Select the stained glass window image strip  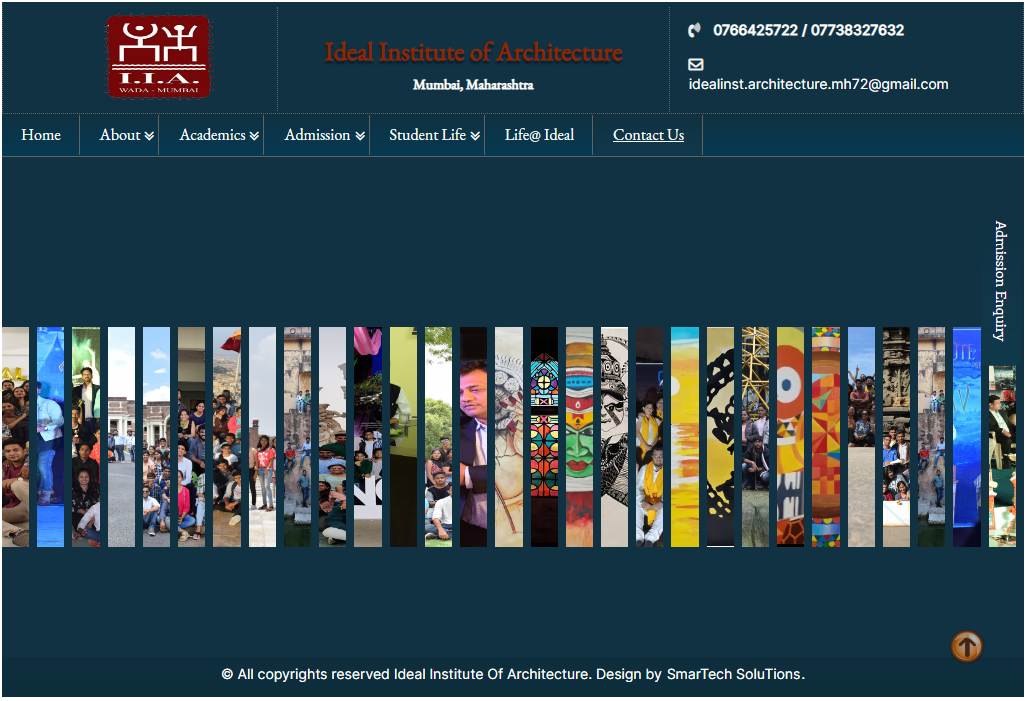click(544, 437)
